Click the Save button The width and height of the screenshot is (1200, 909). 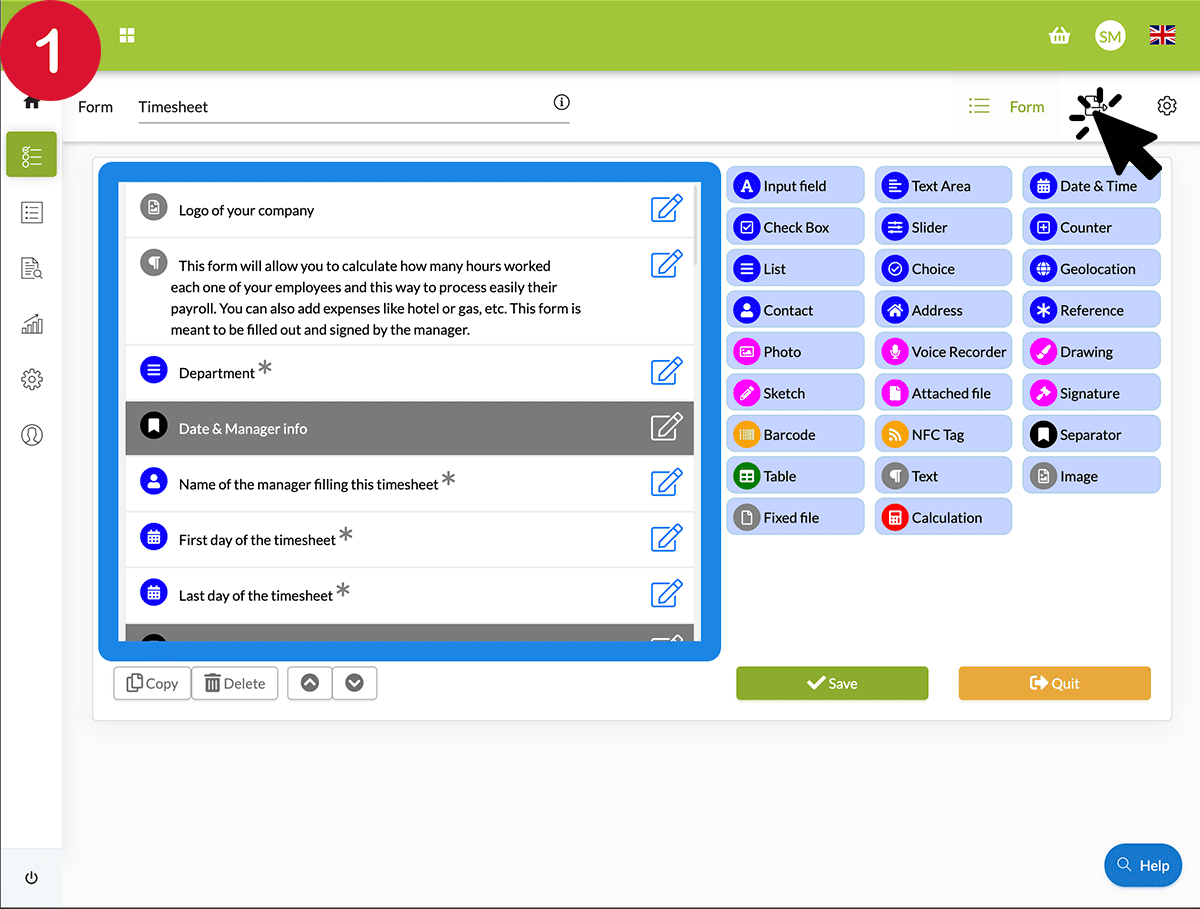(x=832, y=683)
